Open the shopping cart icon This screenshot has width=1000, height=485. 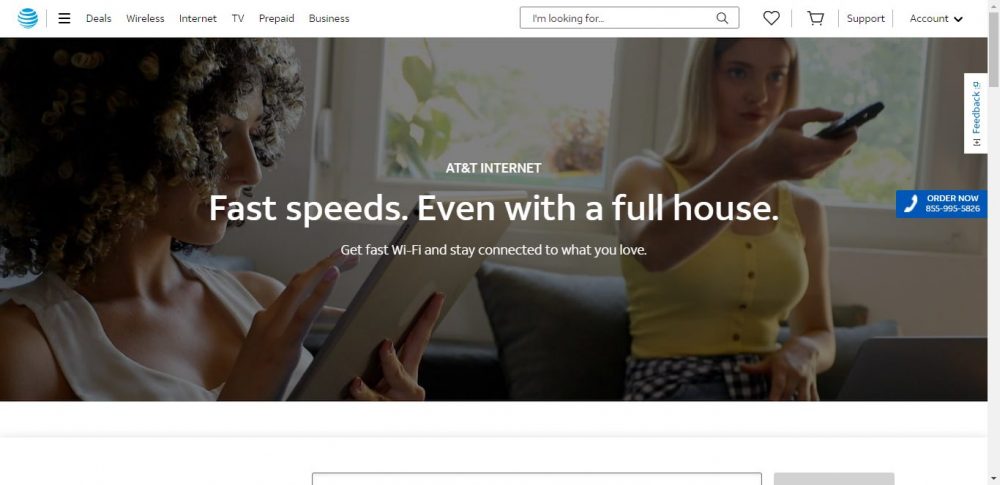click(815, 19)
